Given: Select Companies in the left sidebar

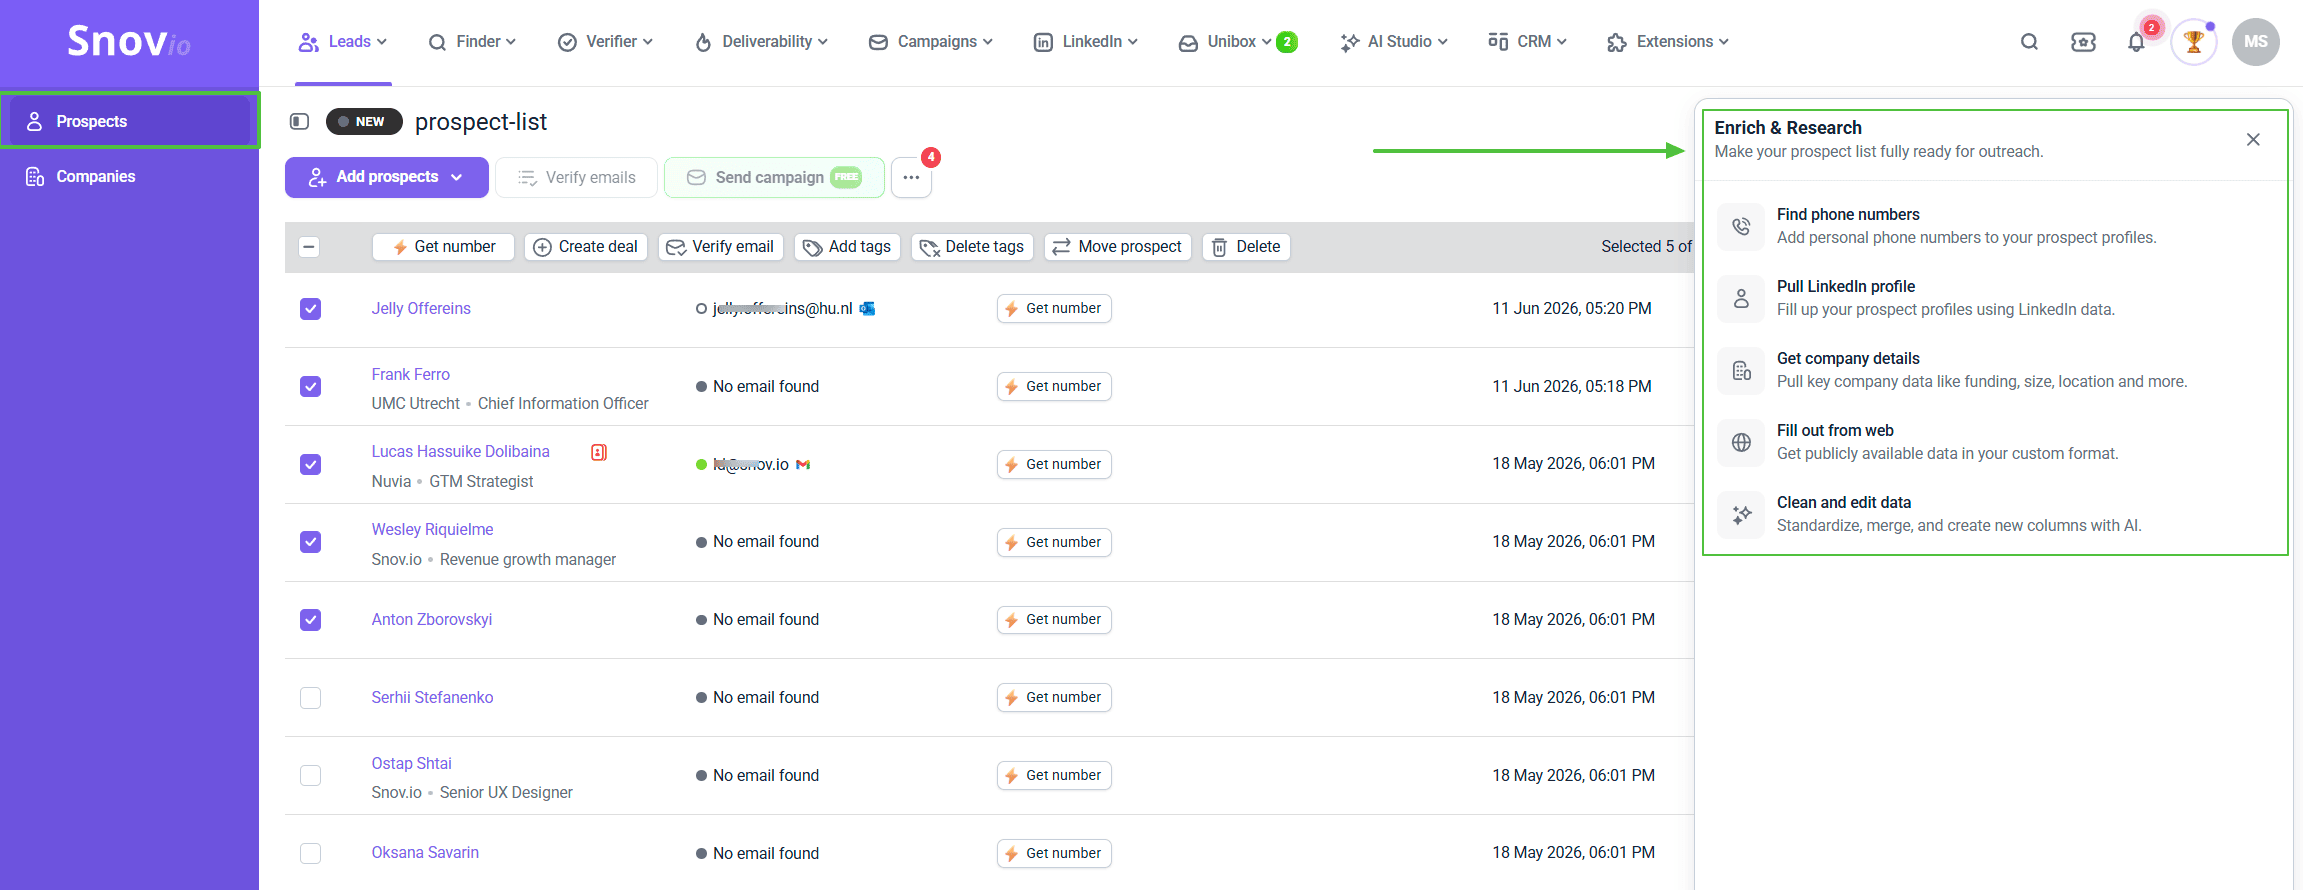Looking at the screenshot, I should 130,177.
